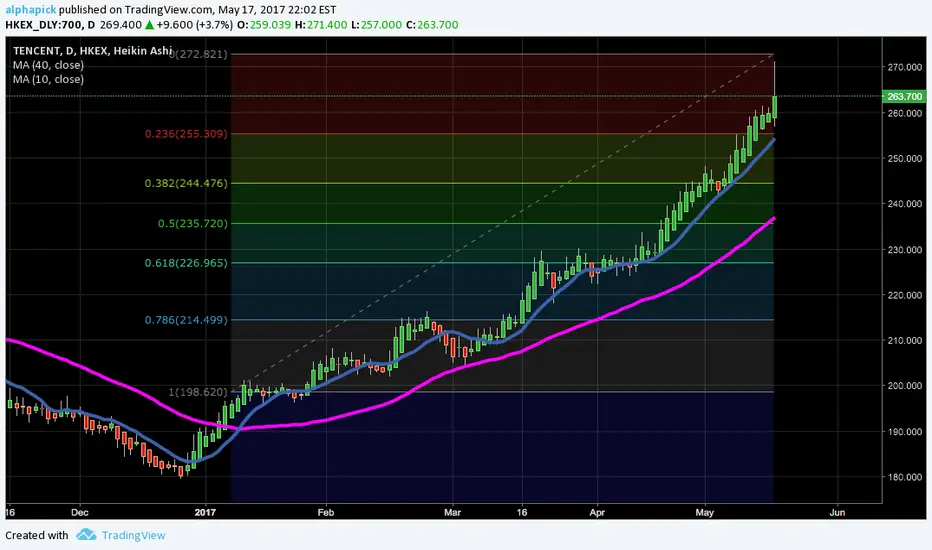Screen dimensions: 932x550
Task: Click the 1(198.620) Fibonacci label
Action: click(x=198, y=392)
